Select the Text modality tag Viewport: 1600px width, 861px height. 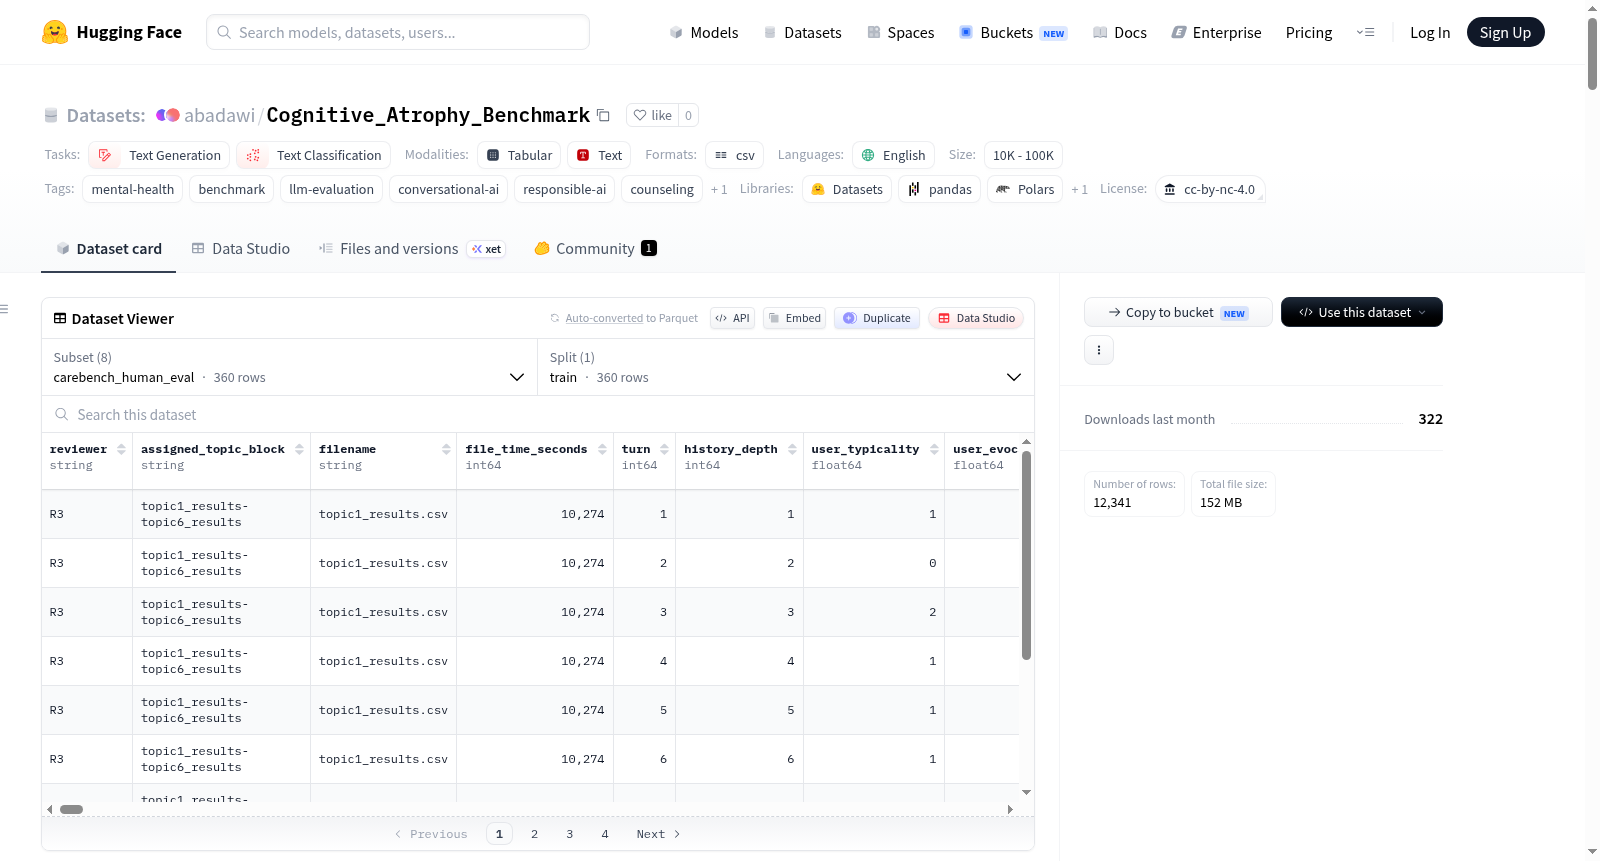(x=599, y=155)
